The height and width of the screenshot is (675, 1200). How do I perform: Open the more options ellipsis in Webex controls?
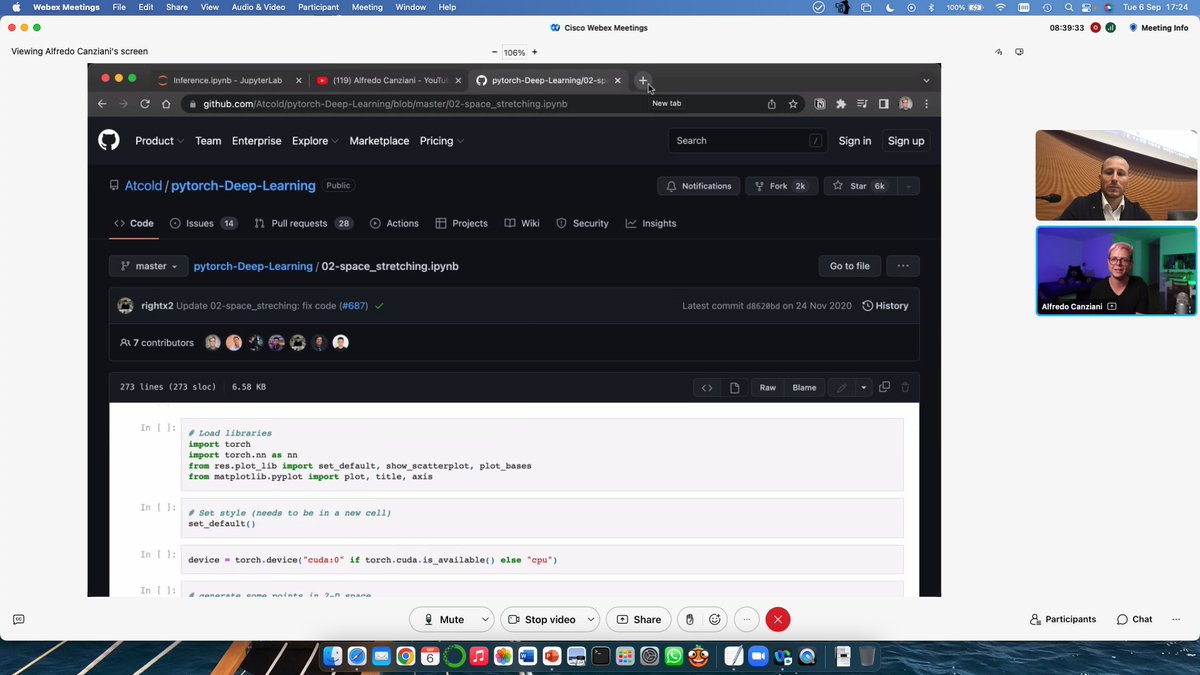tap(747, 620)
